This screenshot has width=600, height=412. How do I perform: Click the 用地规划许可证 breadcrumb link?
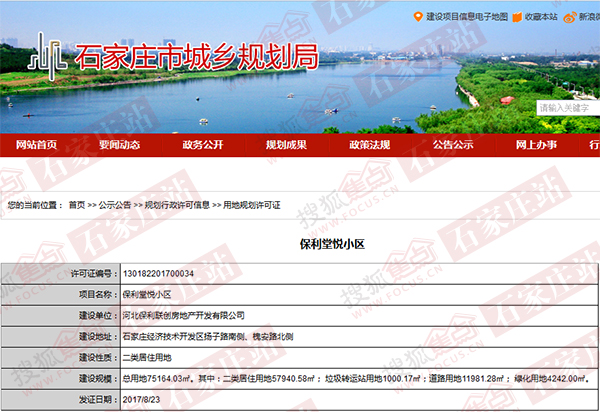click(x=251, y=205)
